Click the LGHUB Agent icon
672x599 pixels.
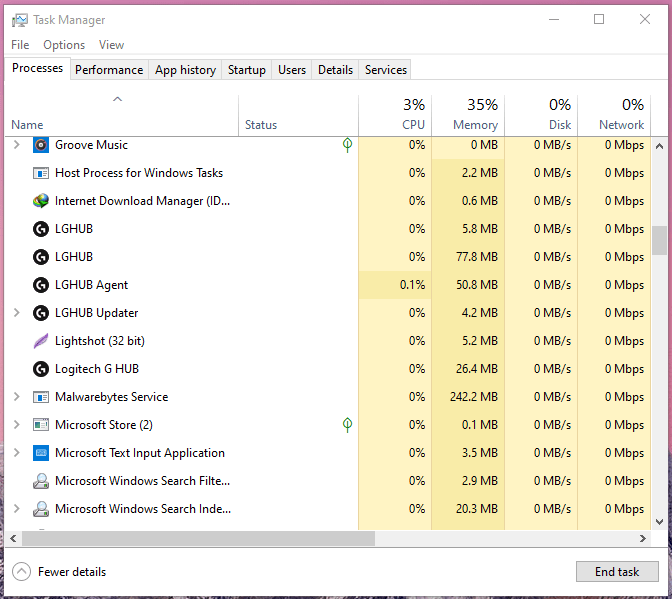coord(41,285)
